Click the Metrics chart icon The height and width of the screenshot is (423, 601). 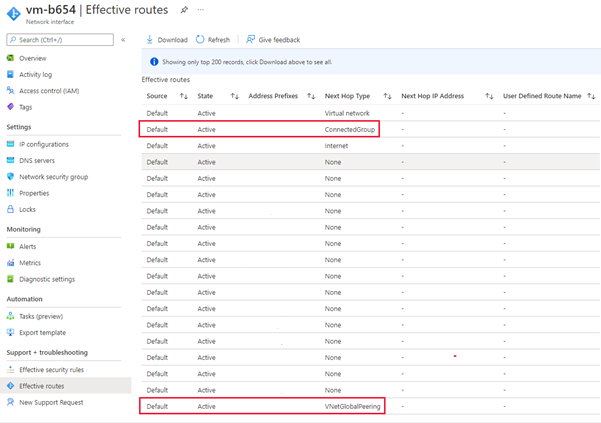pyautogui.click(x=10, y=263)
